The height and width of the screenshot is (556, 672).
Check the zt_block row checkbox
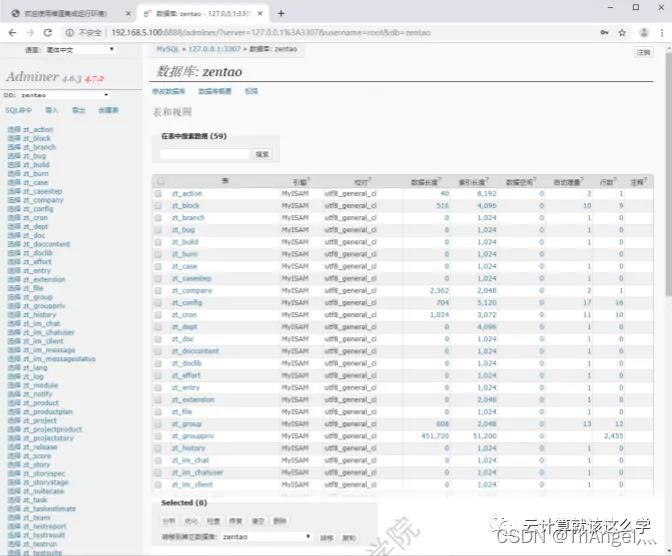tap(158, 206)
